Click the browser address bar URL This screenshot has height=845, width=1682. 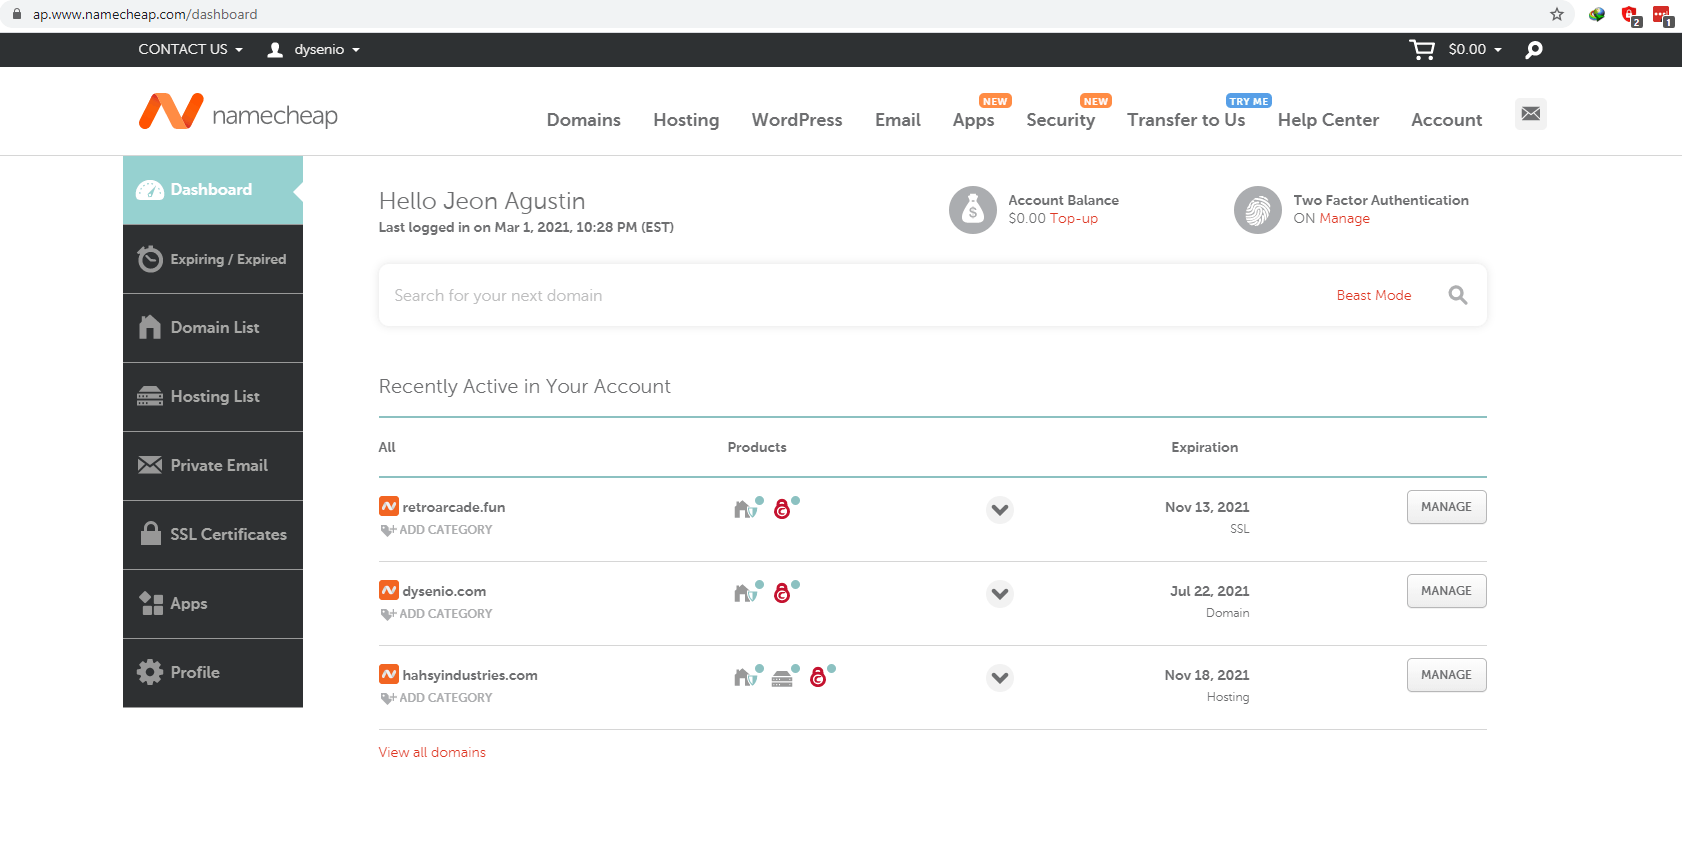click(145, 14)
